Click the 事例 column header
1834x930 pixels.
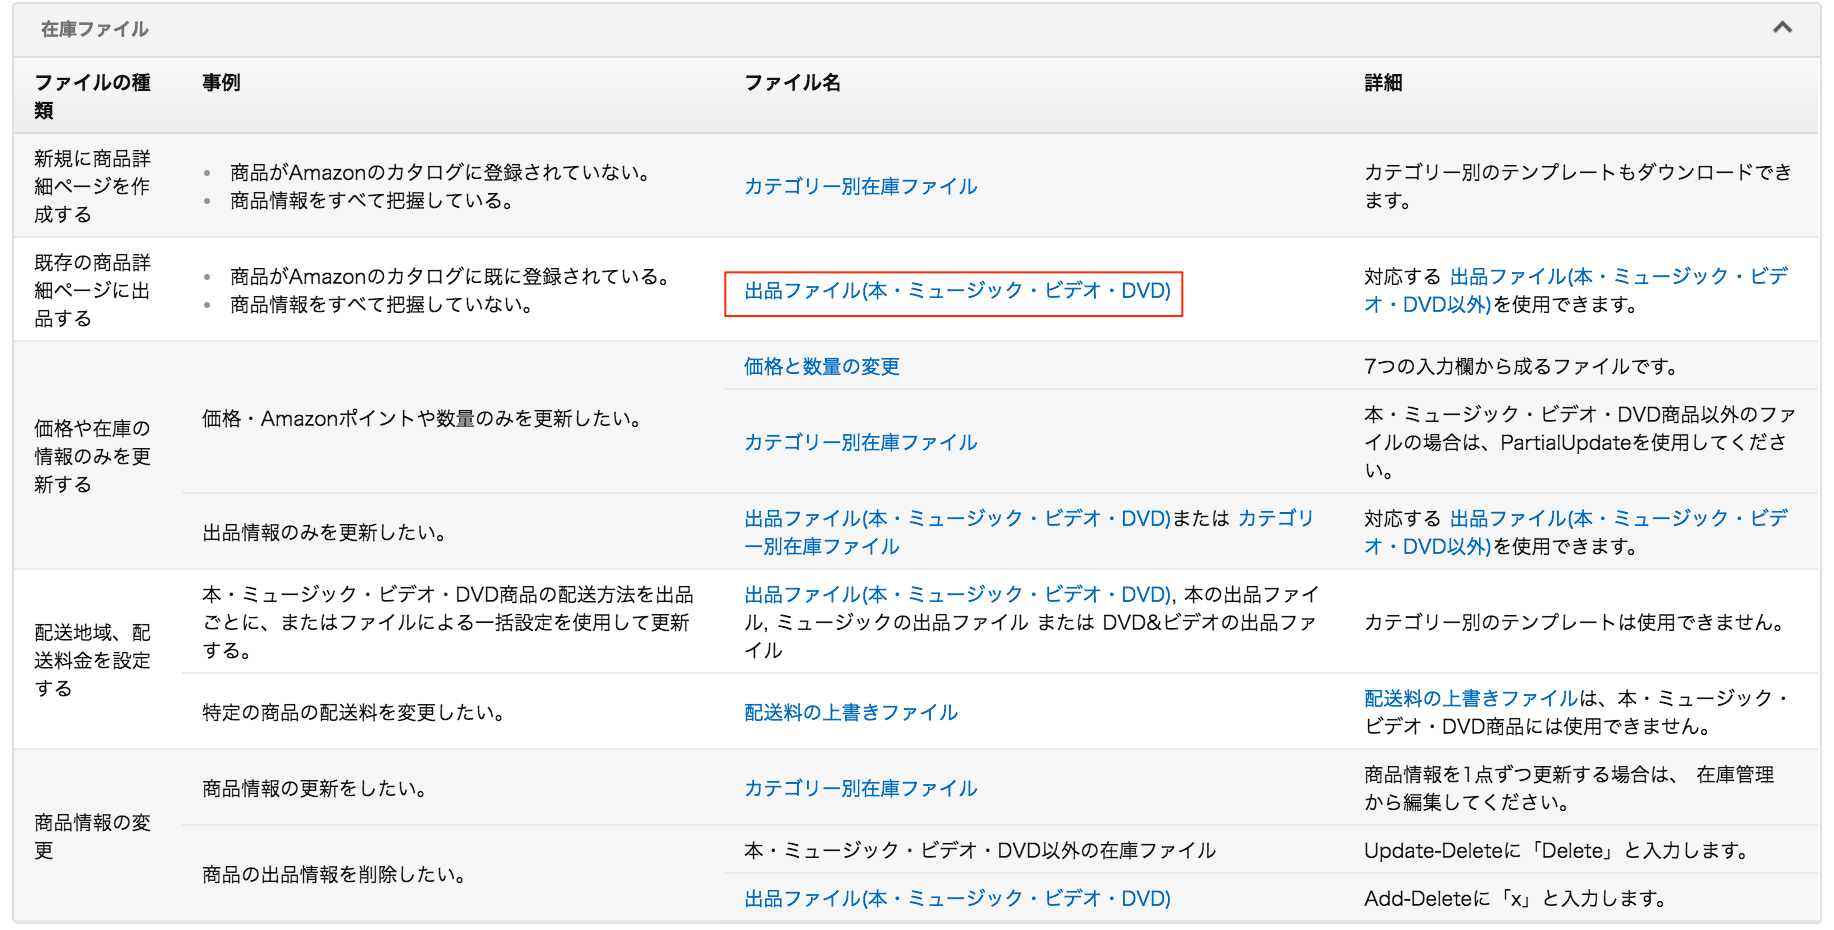(221, 83)
